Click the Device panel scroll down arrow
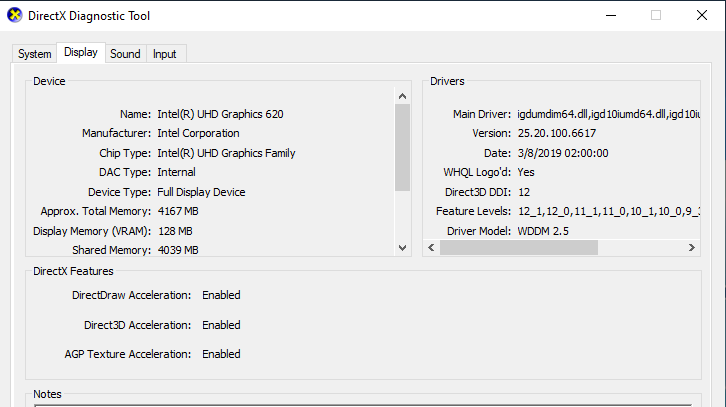The width and height of the screenshot is (726, 407). 403,247
